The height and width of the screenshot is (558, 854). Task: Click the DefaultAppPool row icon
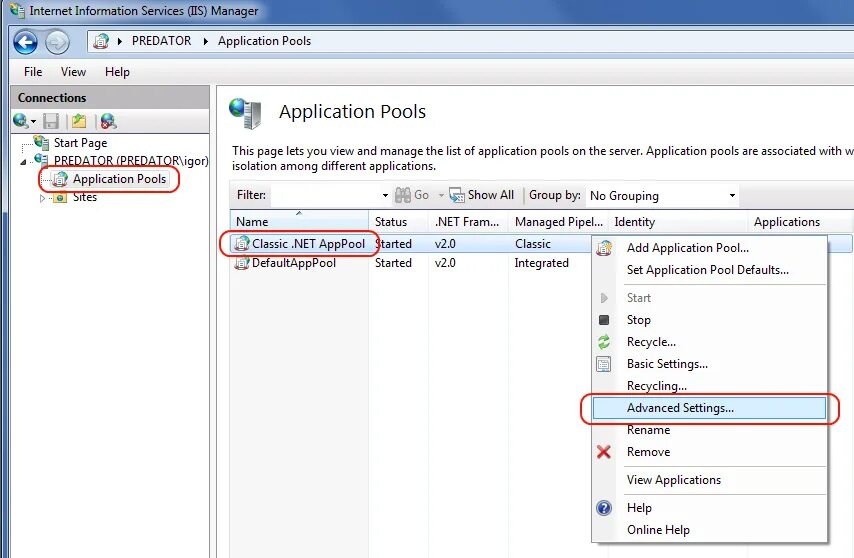(242, 263)
